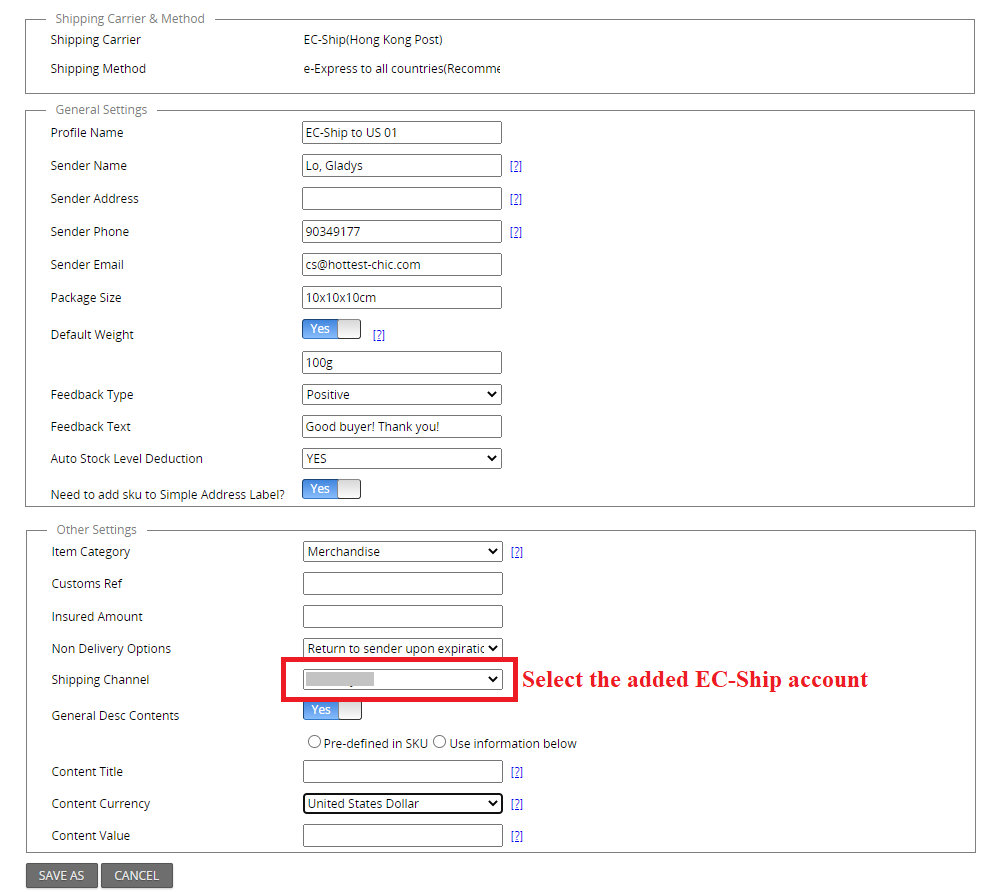Select Use information below radio option
The height and width of the screenshot is (892, 990).
[439, 742]
